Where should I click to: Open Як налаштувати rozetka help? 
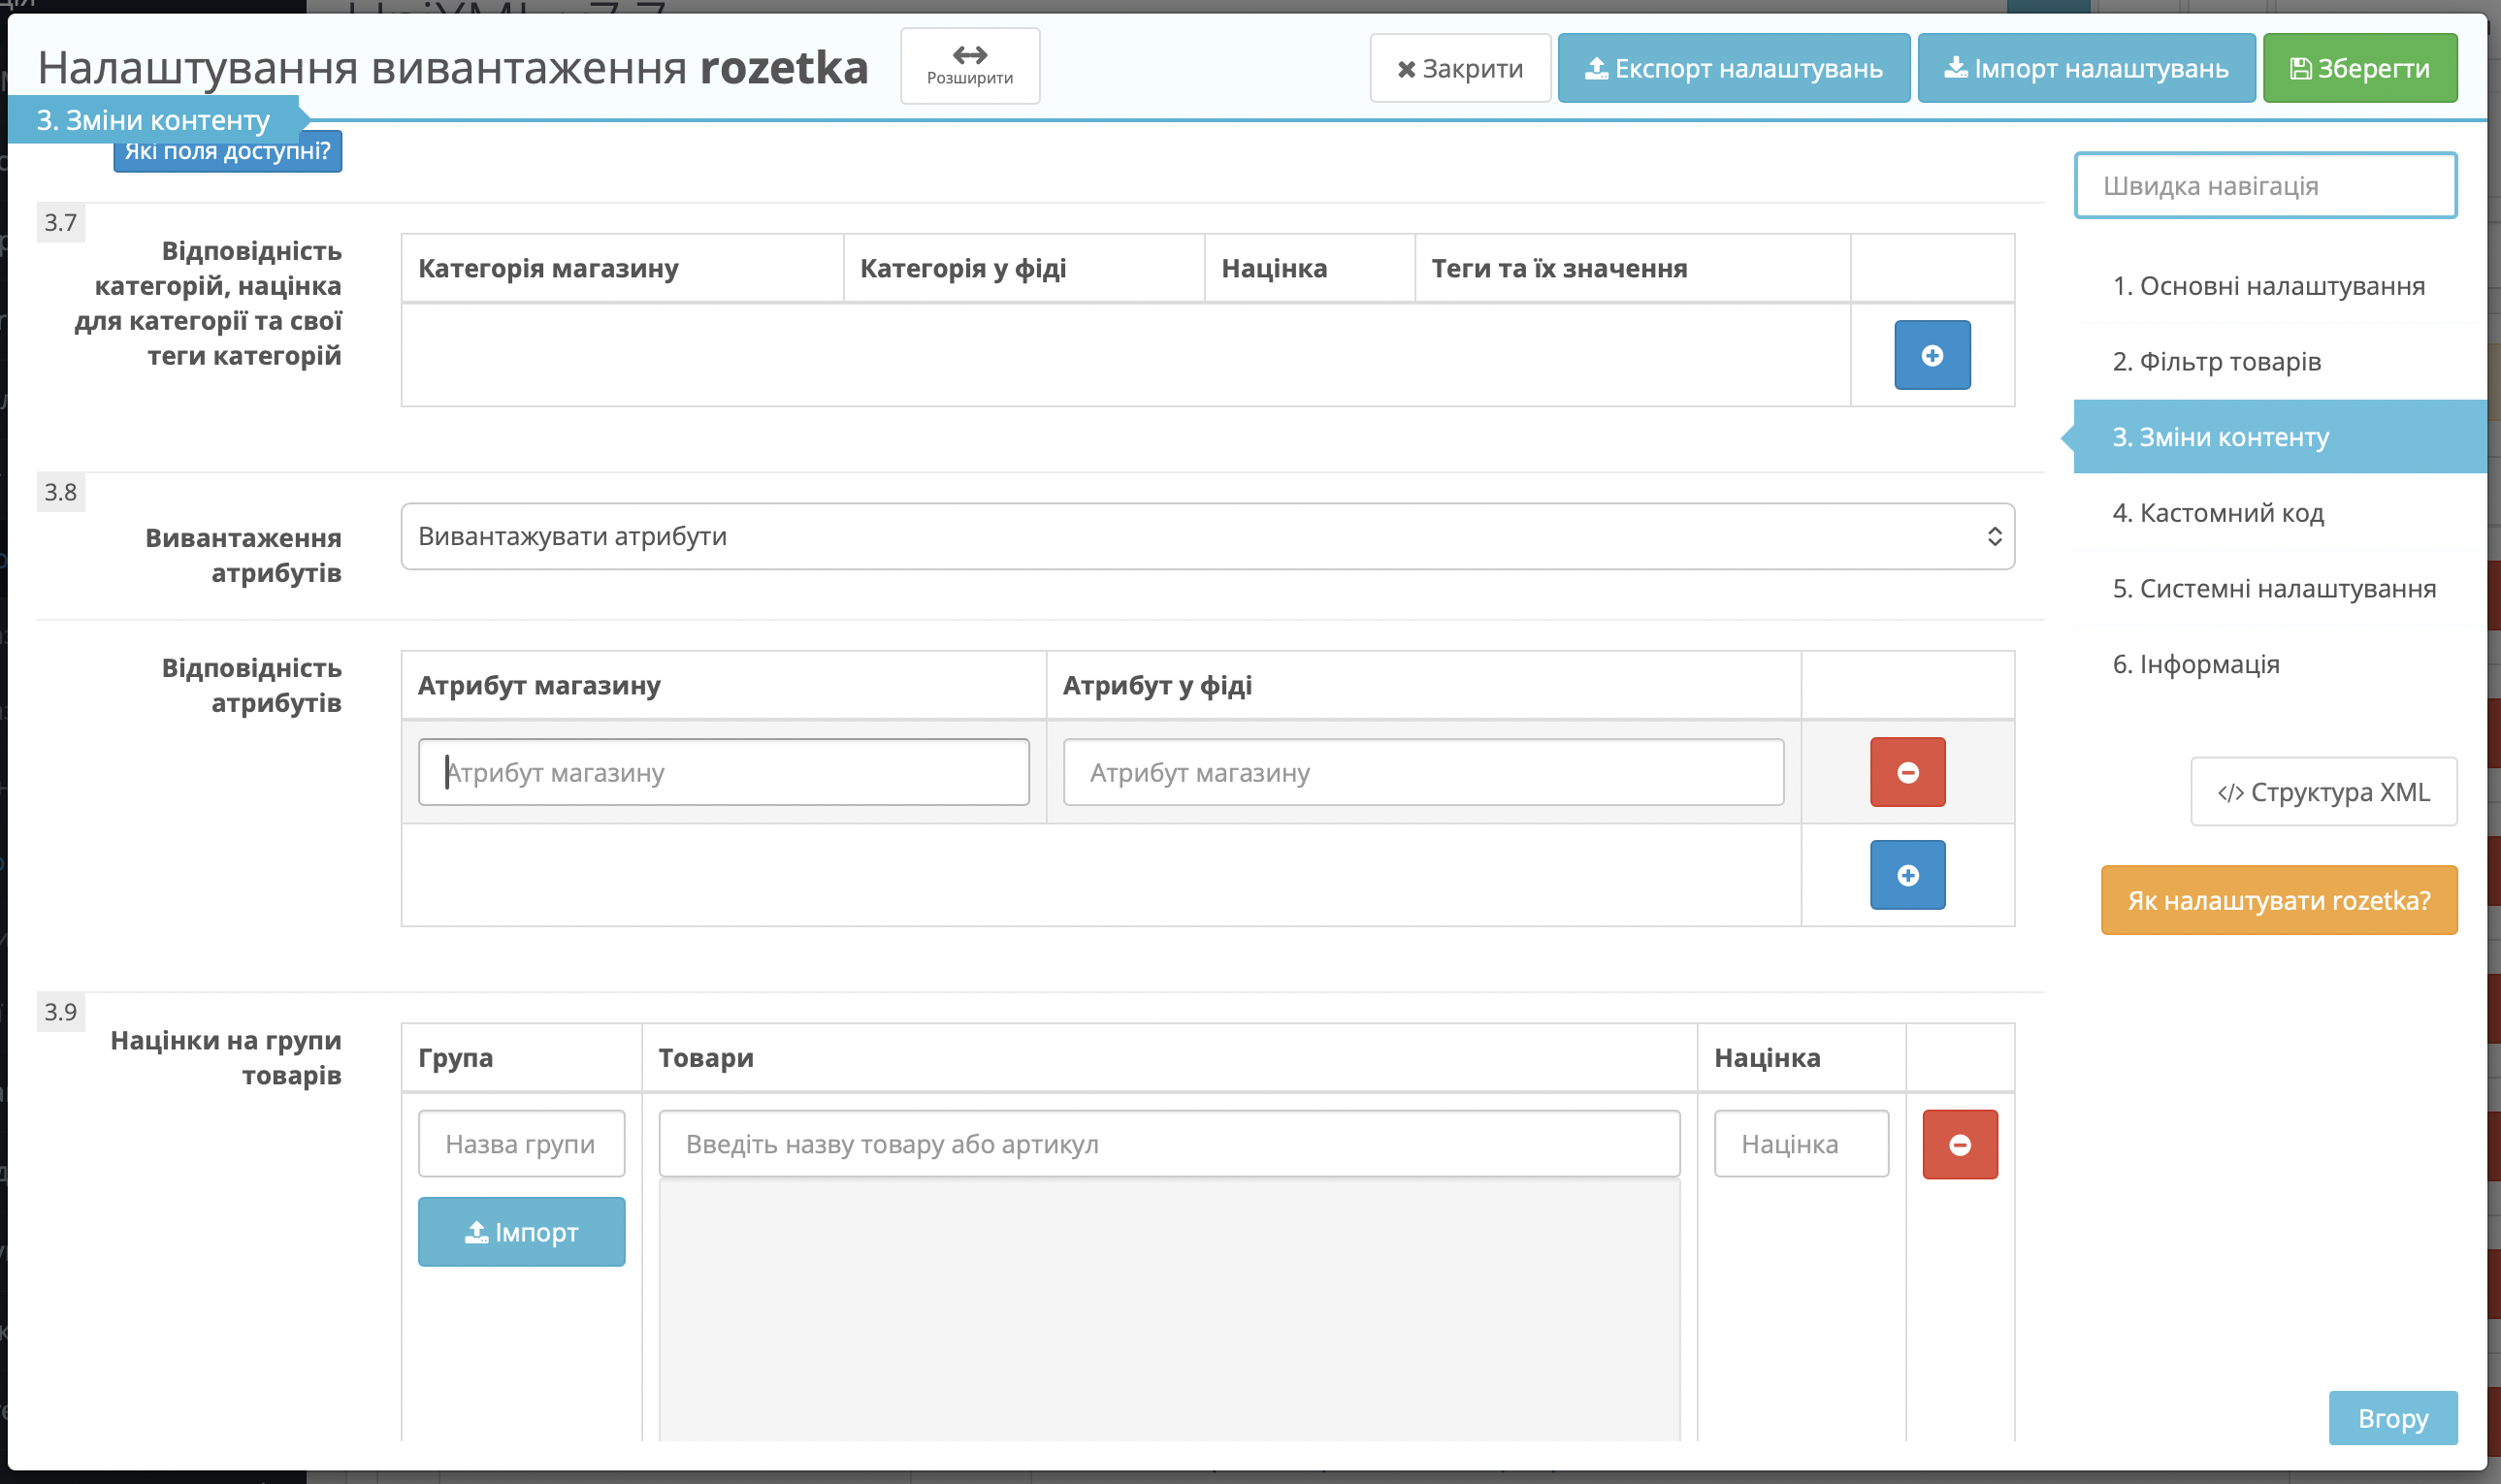pos(2278,900)
